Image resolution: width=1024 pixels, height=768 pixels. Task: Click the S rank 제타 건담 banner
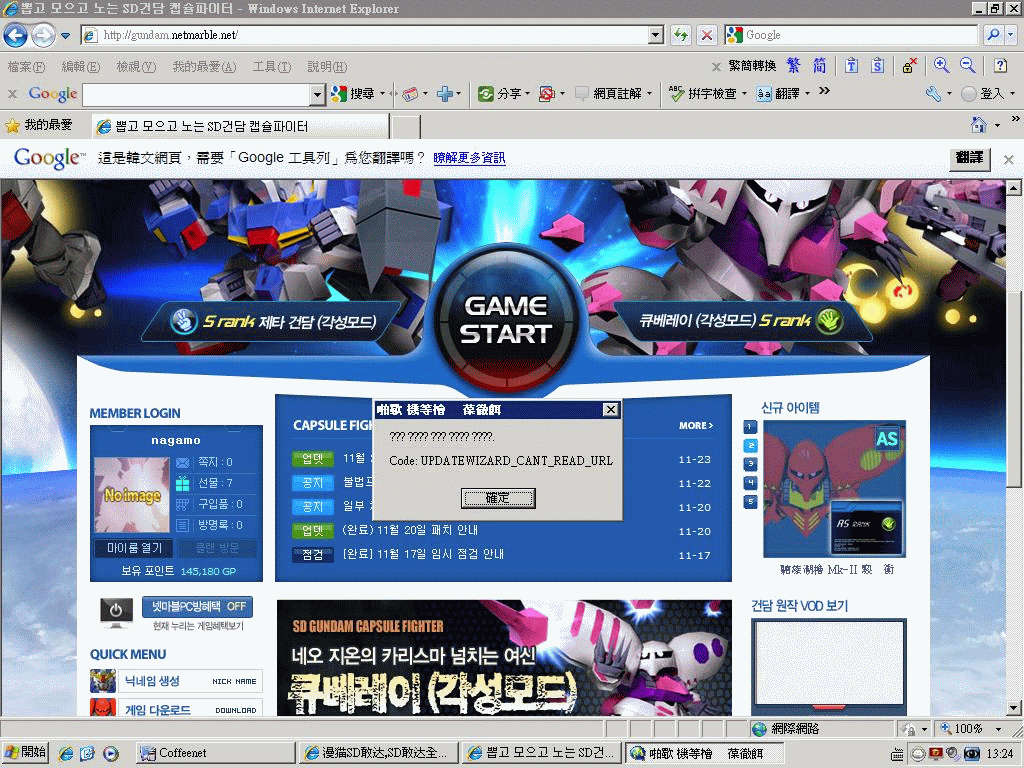(x=273, y=321)
